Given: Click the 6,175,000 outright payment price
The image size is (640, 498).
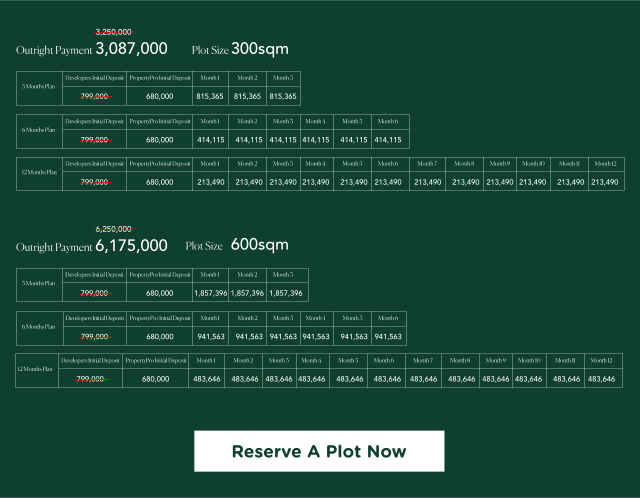Looking at the screenshot, I should (131, 245).
